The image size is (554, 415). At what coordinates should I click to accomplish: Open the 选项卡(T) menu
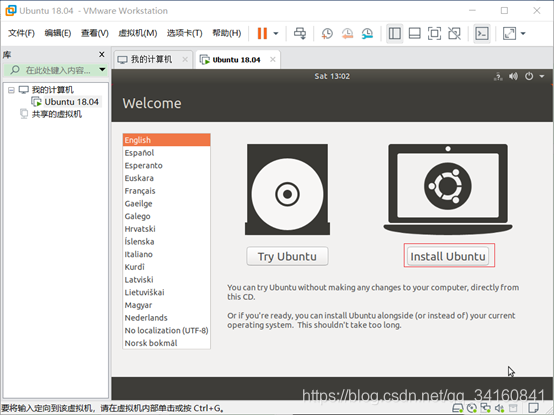click(x=184, y=33)
